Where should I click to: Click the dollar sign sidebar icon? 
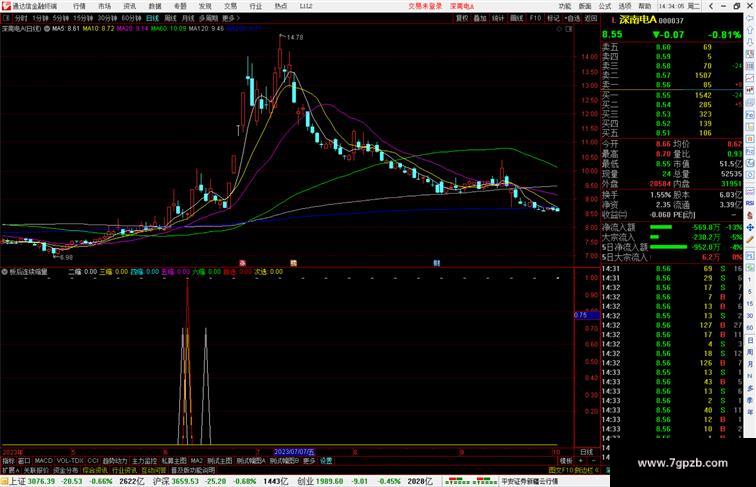click(x=750, y=216)
